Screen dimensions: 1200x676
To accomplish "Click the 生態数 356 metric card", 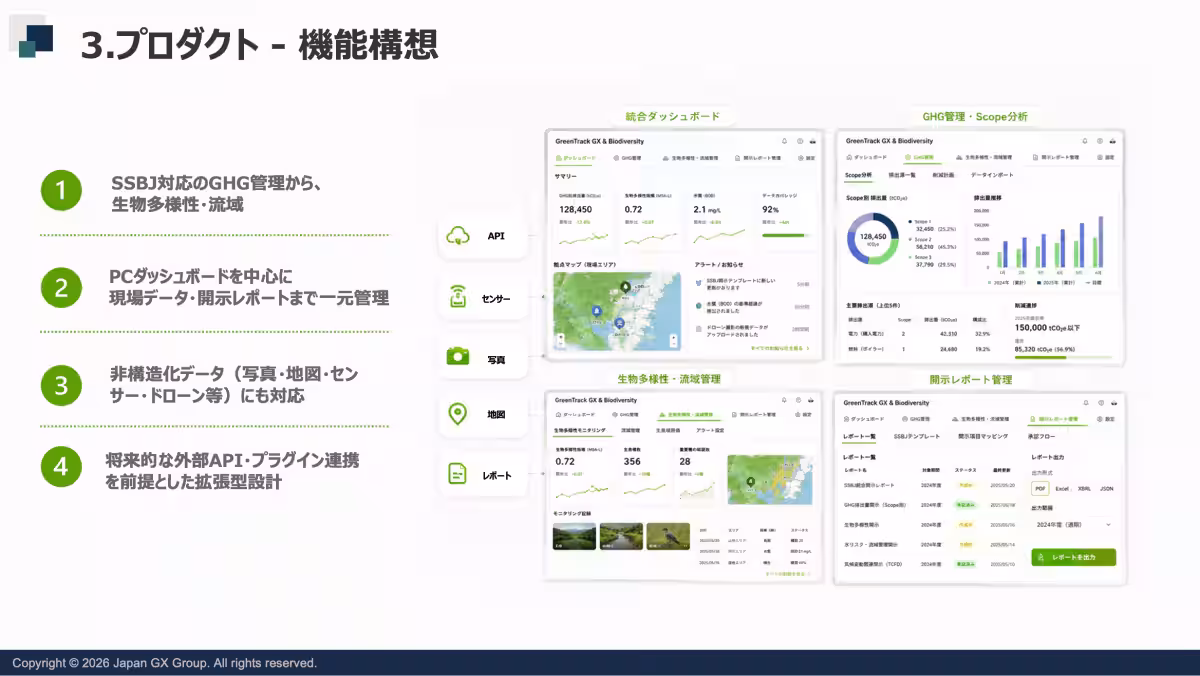I will pos(645,474).
